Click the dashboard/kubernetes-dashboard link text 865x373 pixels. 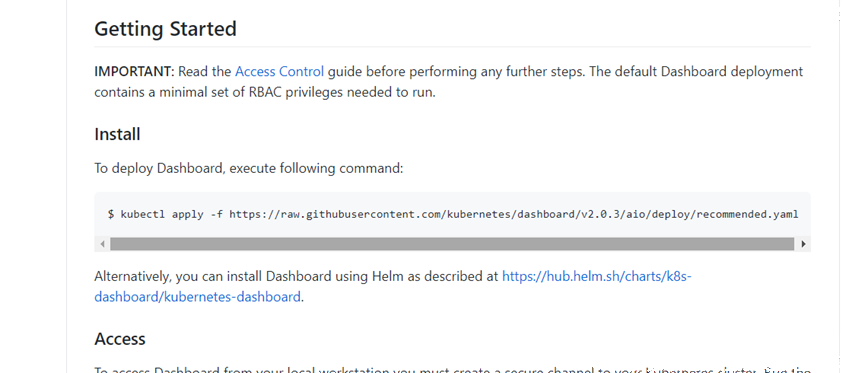pos(197,297)
